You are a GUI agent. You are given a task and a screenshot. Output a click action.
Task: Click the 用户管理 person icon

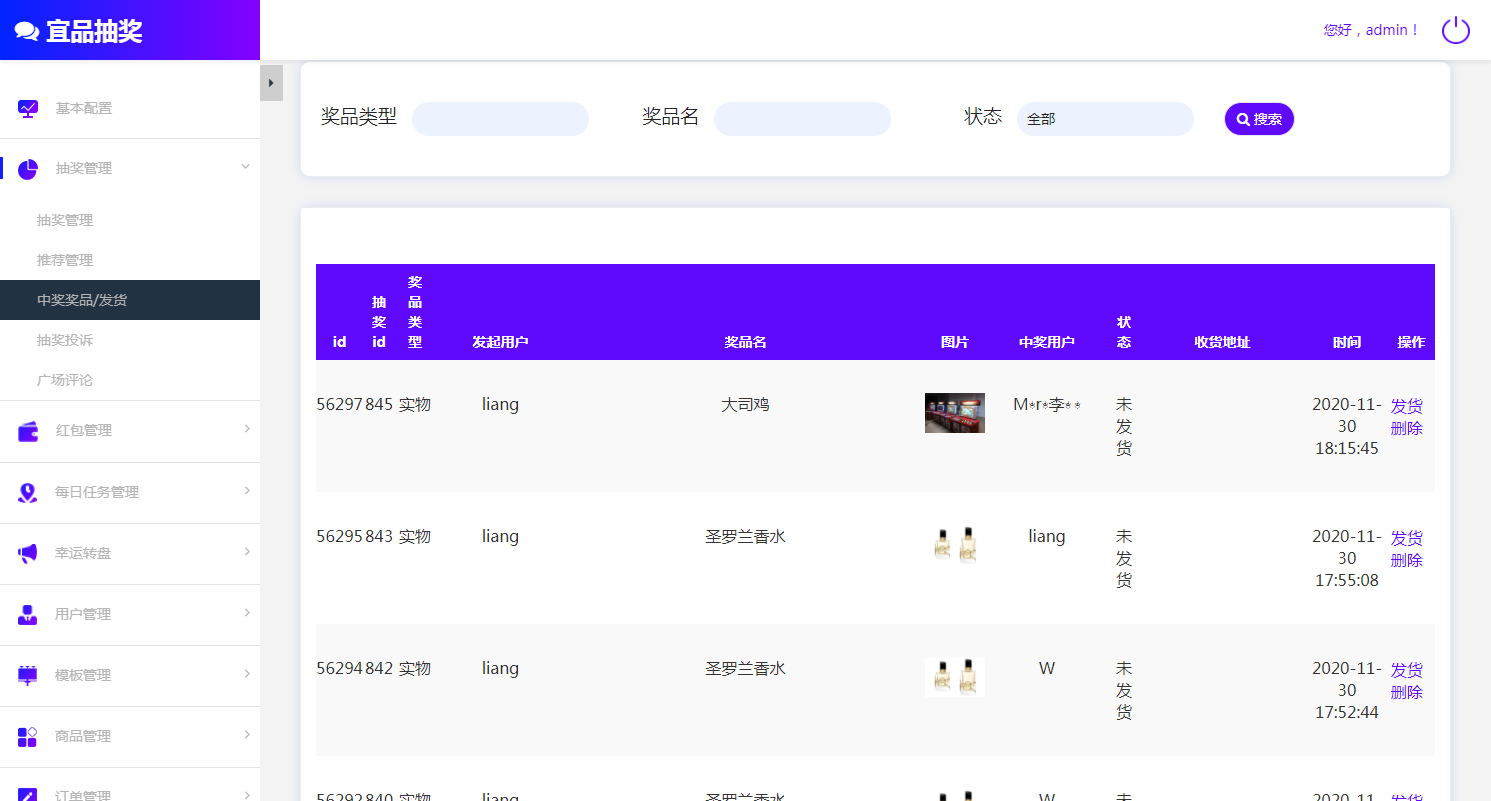[x=28, y=614]
